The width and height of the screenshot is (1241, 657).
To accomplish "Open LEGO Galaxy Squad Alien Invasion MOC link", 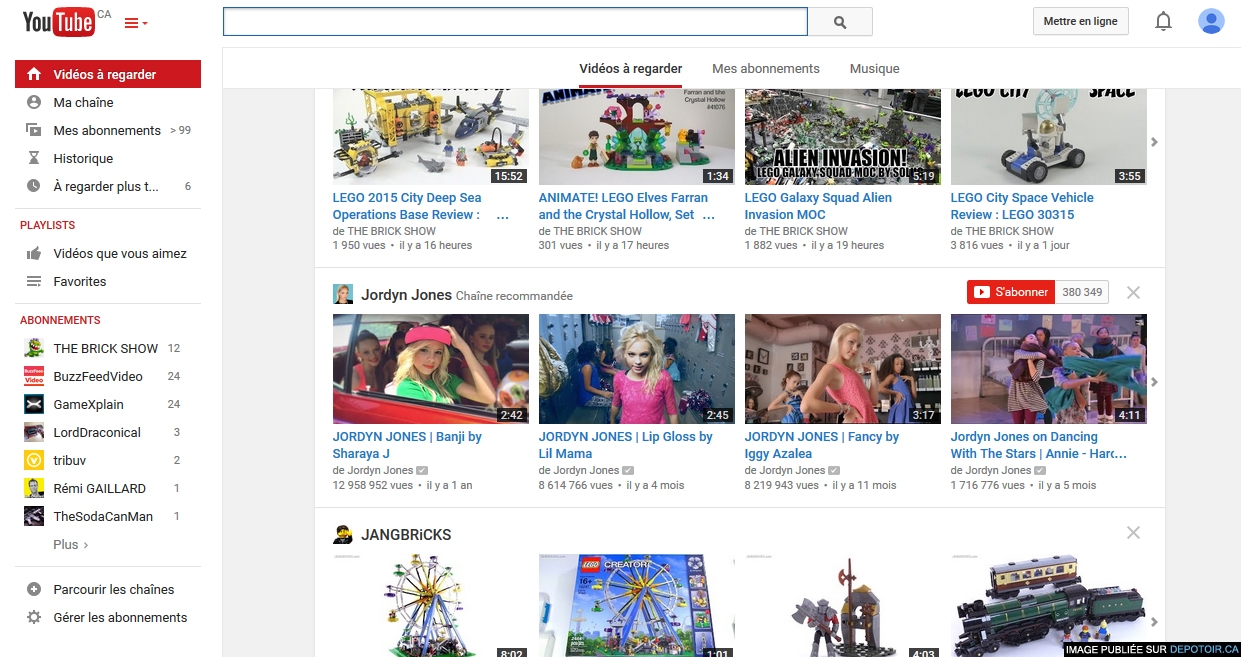I will pos(818,206).
